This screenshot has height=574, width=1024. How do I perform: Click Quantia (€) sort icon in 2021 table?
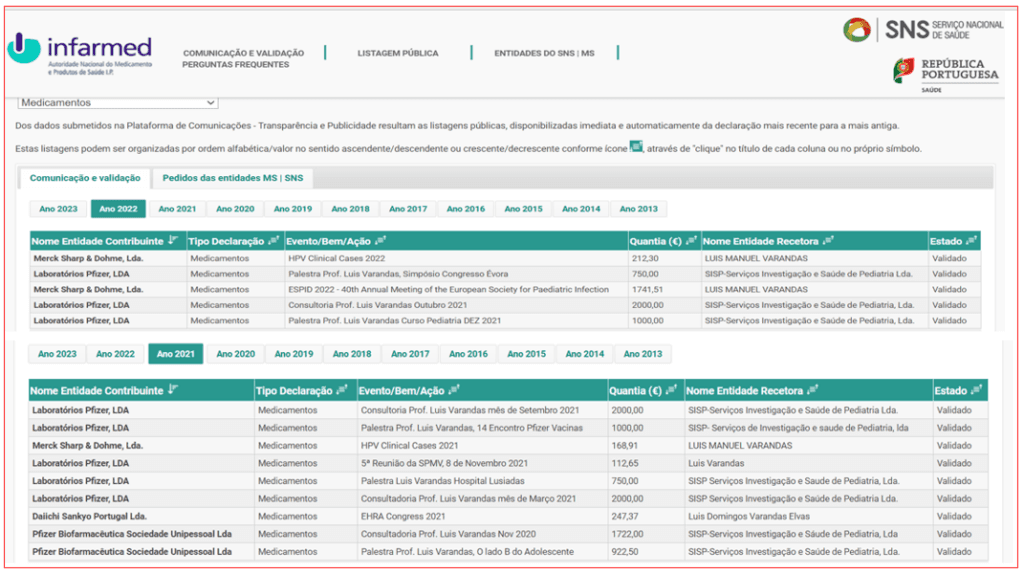[672, 391]
